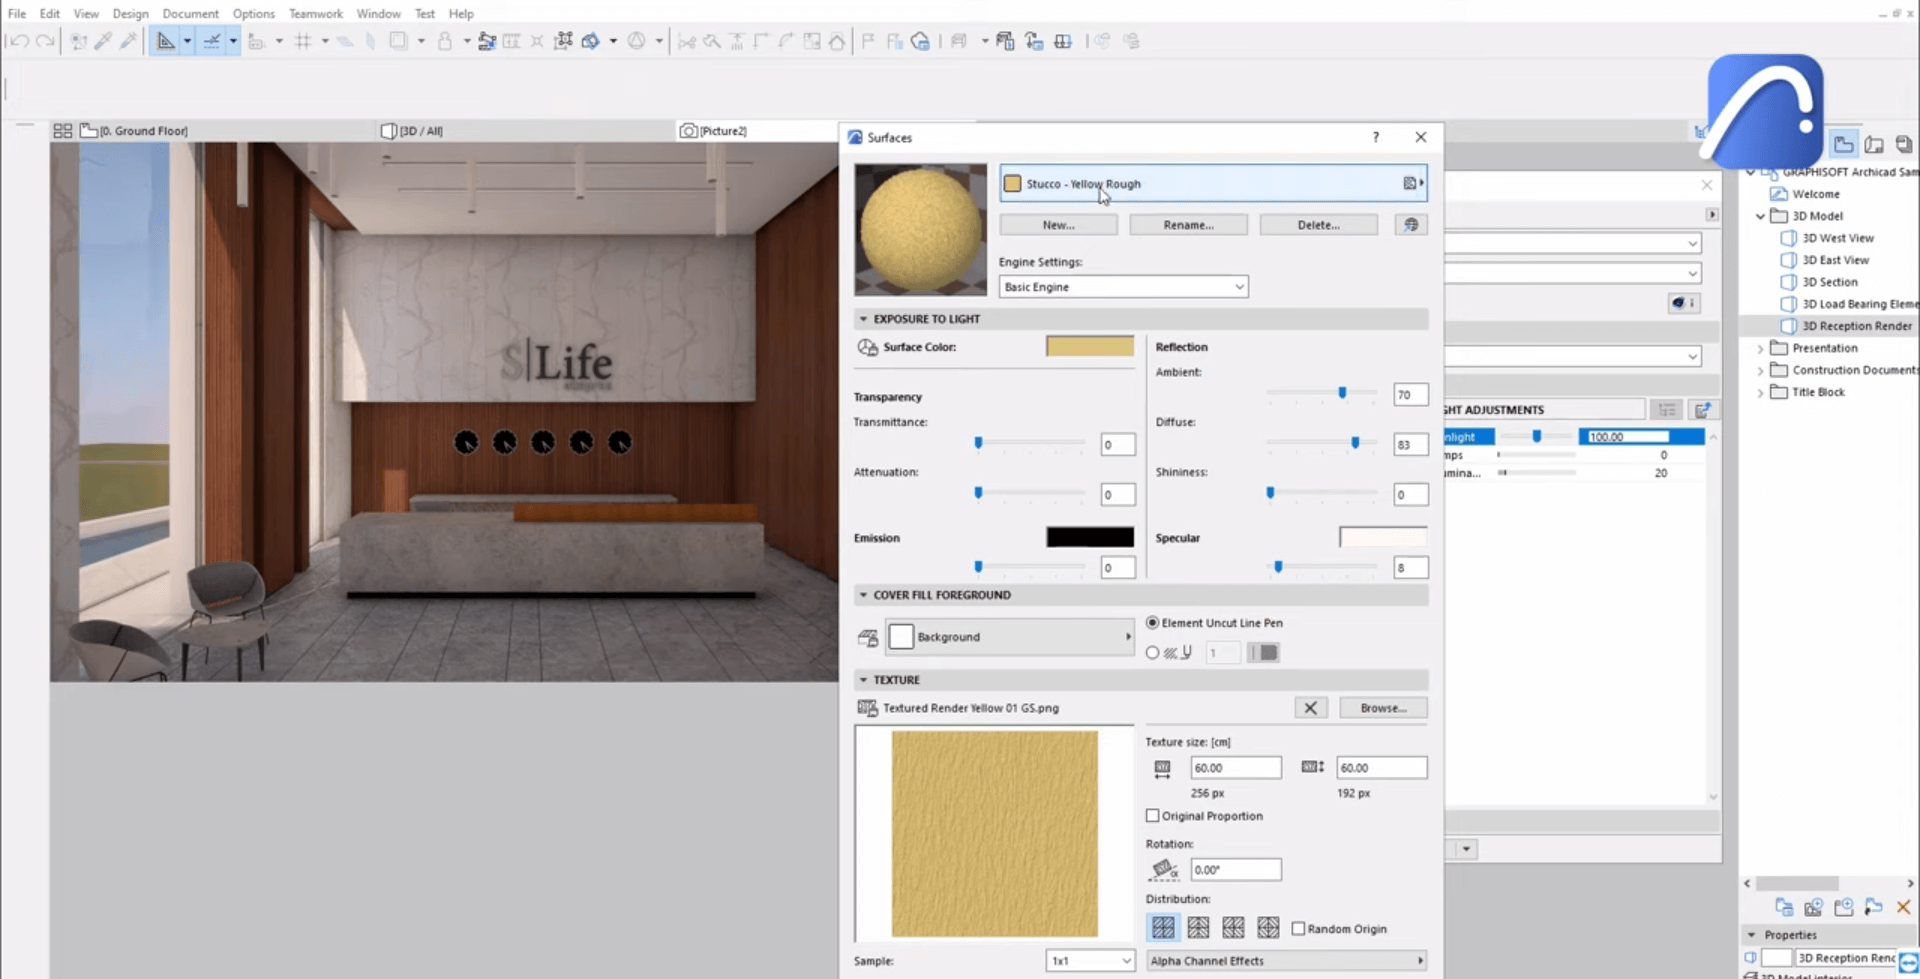Open the Surface Settings icon beside Stucco name
Image resolution: width=1920 pixels, height=979 pixels.
pyautogui.click(x=1411, y=183)
